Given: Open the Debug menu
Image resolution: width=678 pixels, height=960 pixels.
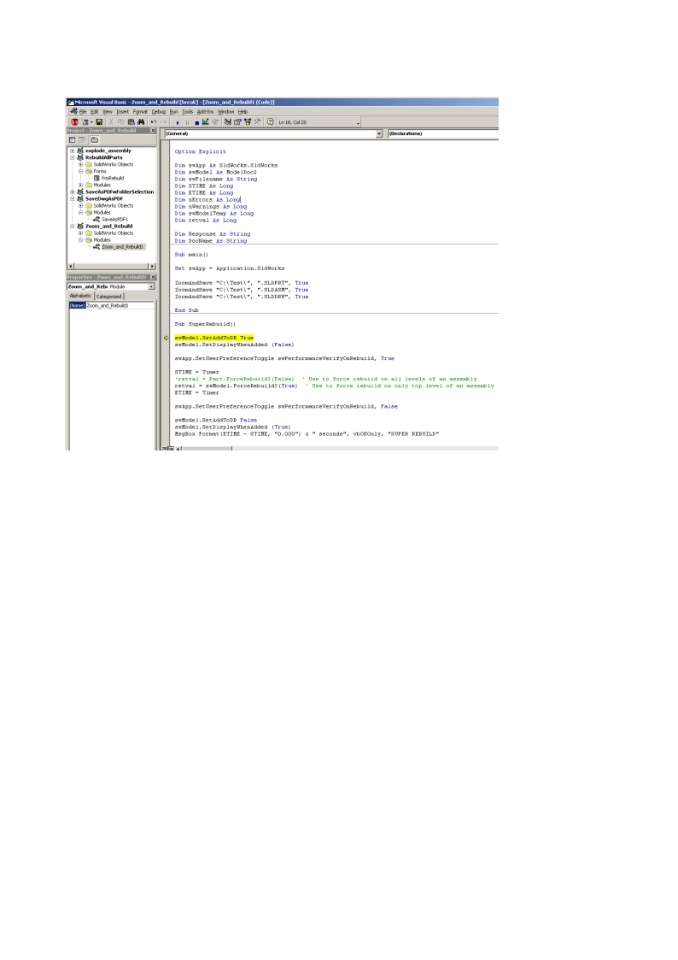Looking at the screenshot, I should click(x=159, y=111).
